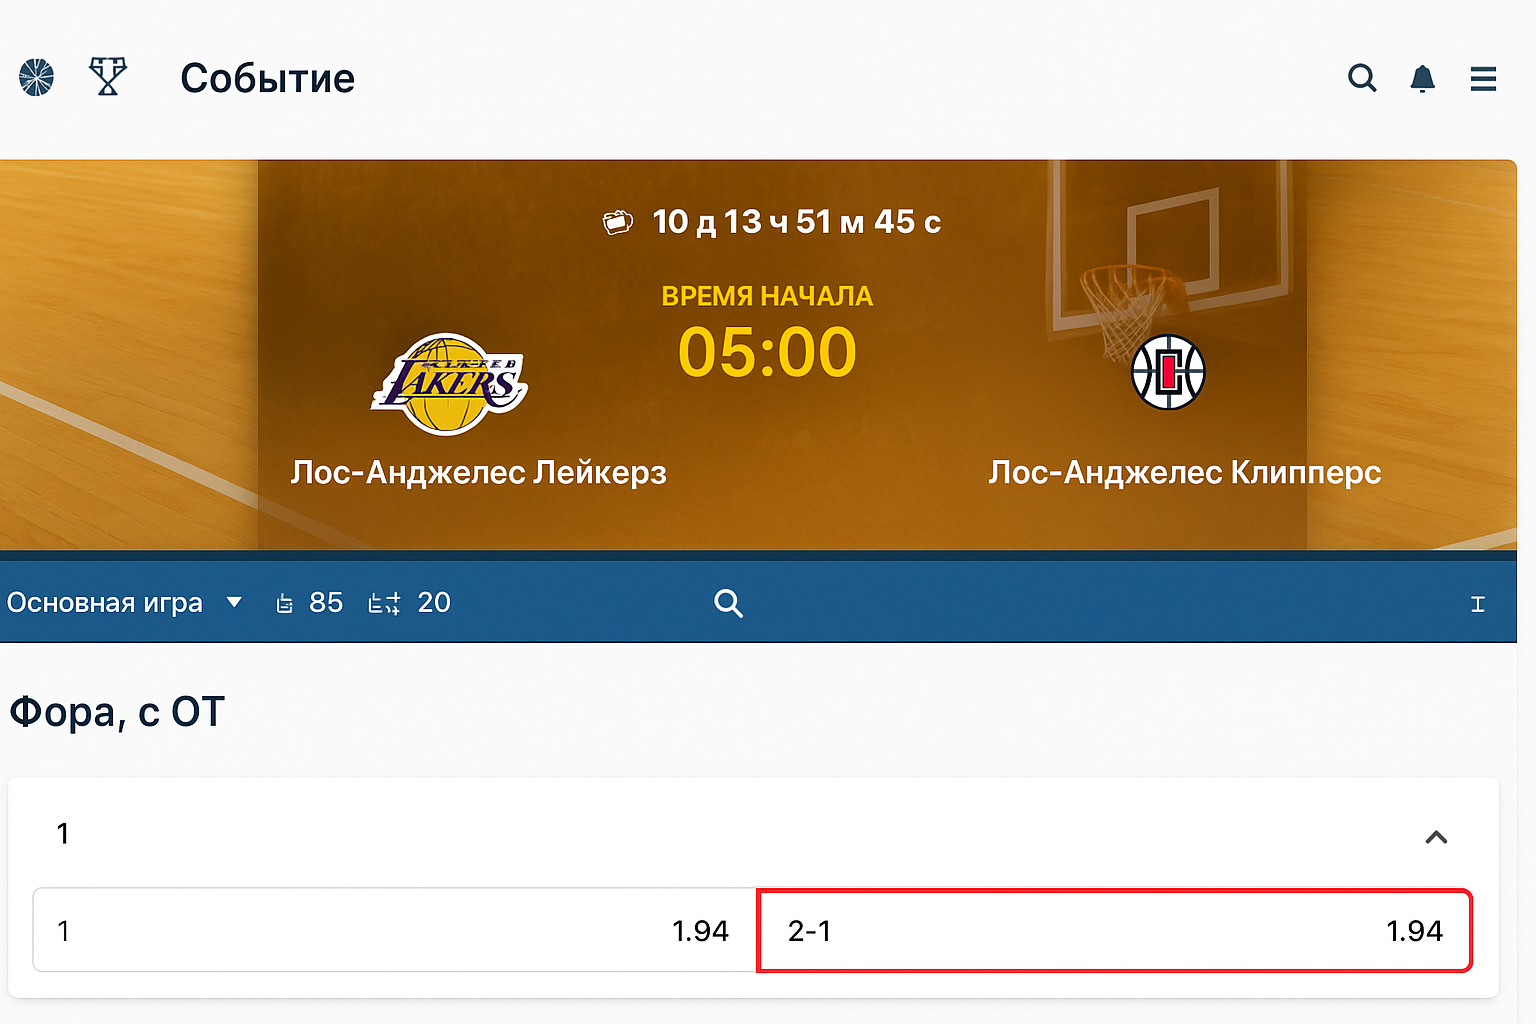1536x1024 pixels.
Task: Search markets using blue bar magnifier
Action: tap(728, 603)
